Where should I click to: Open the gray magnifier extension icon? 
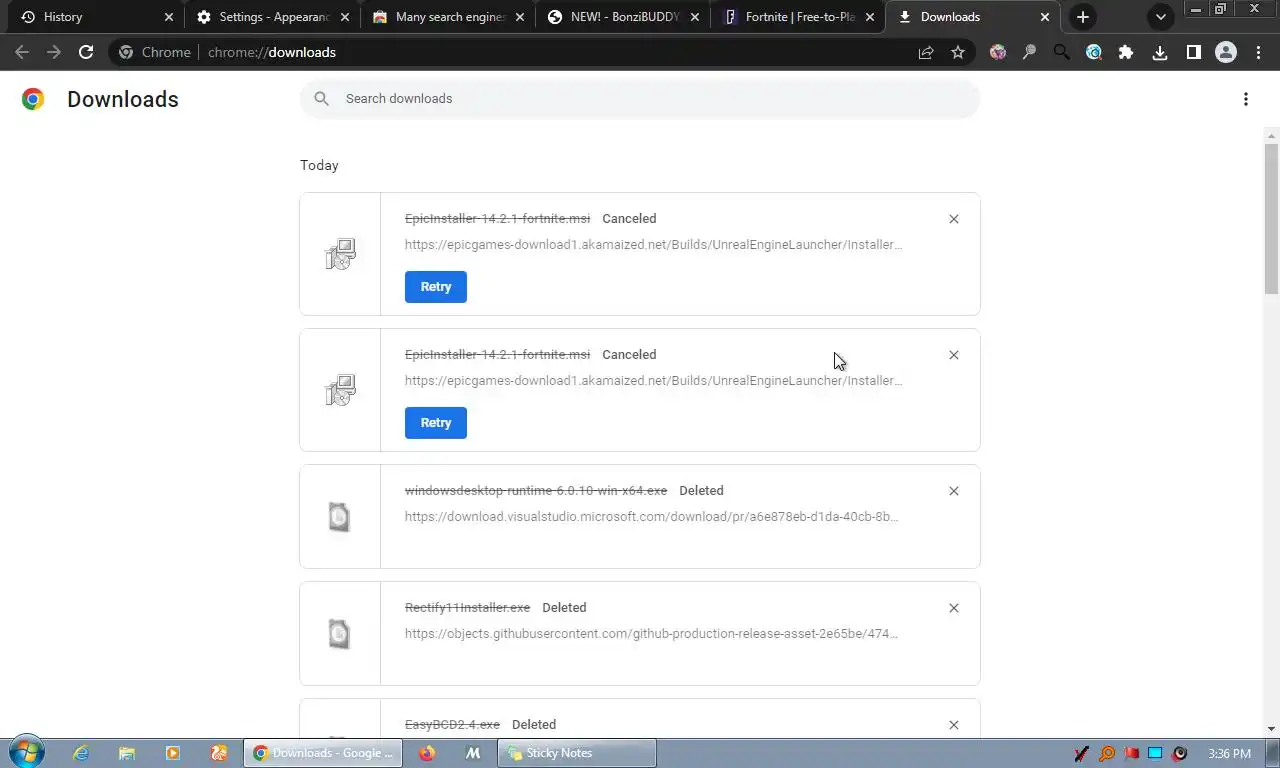pos(1029,52)
